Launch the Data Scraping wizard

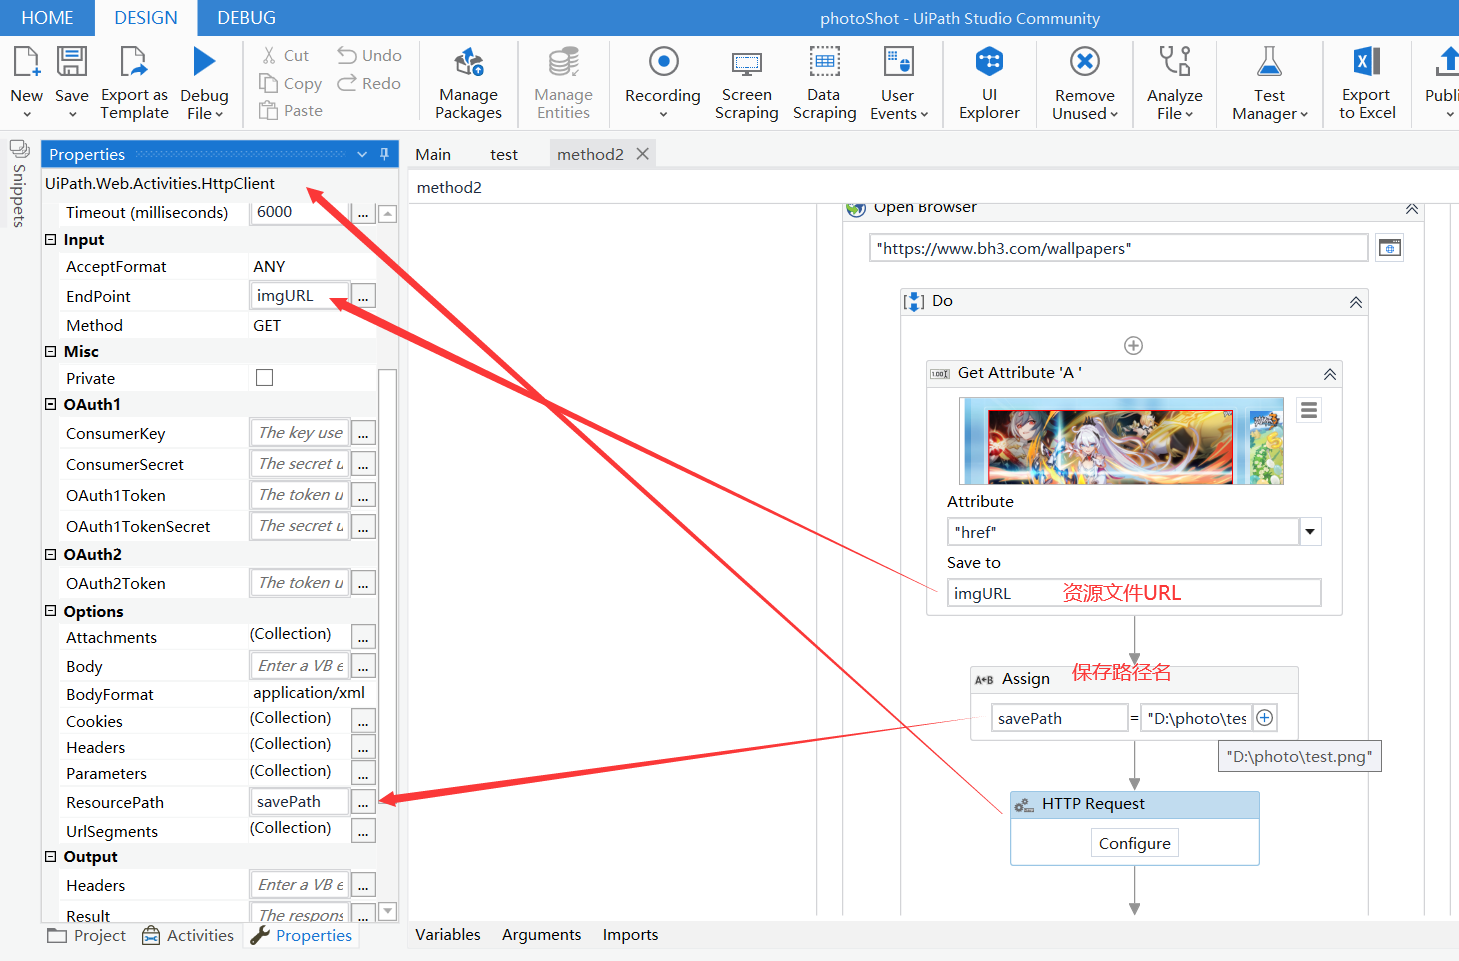point(824,82)
